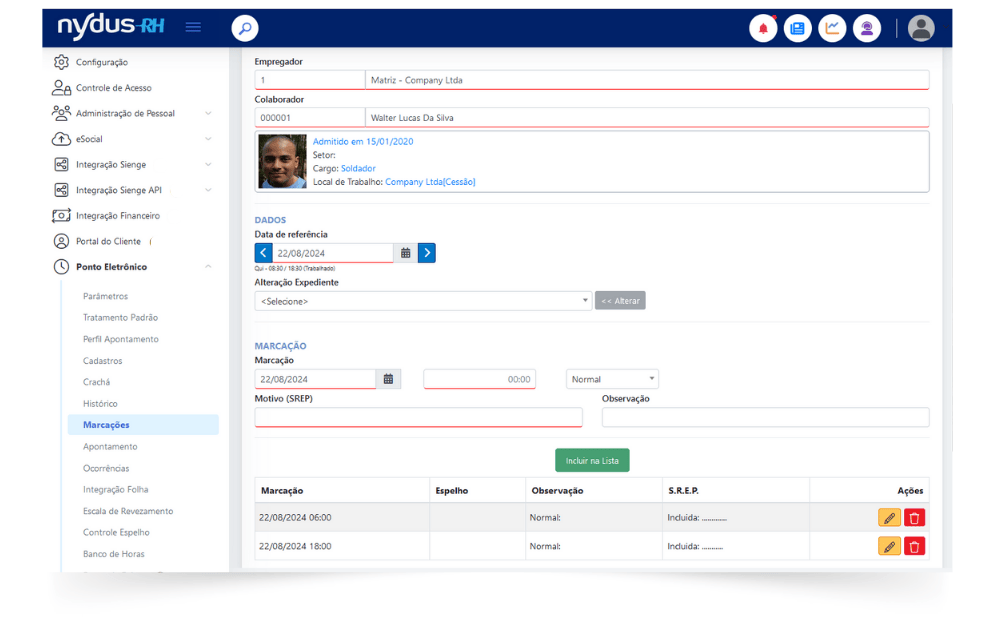Open Integração Folha submenu item
The width and height of the screenshot is (1000, 628).
115,489
